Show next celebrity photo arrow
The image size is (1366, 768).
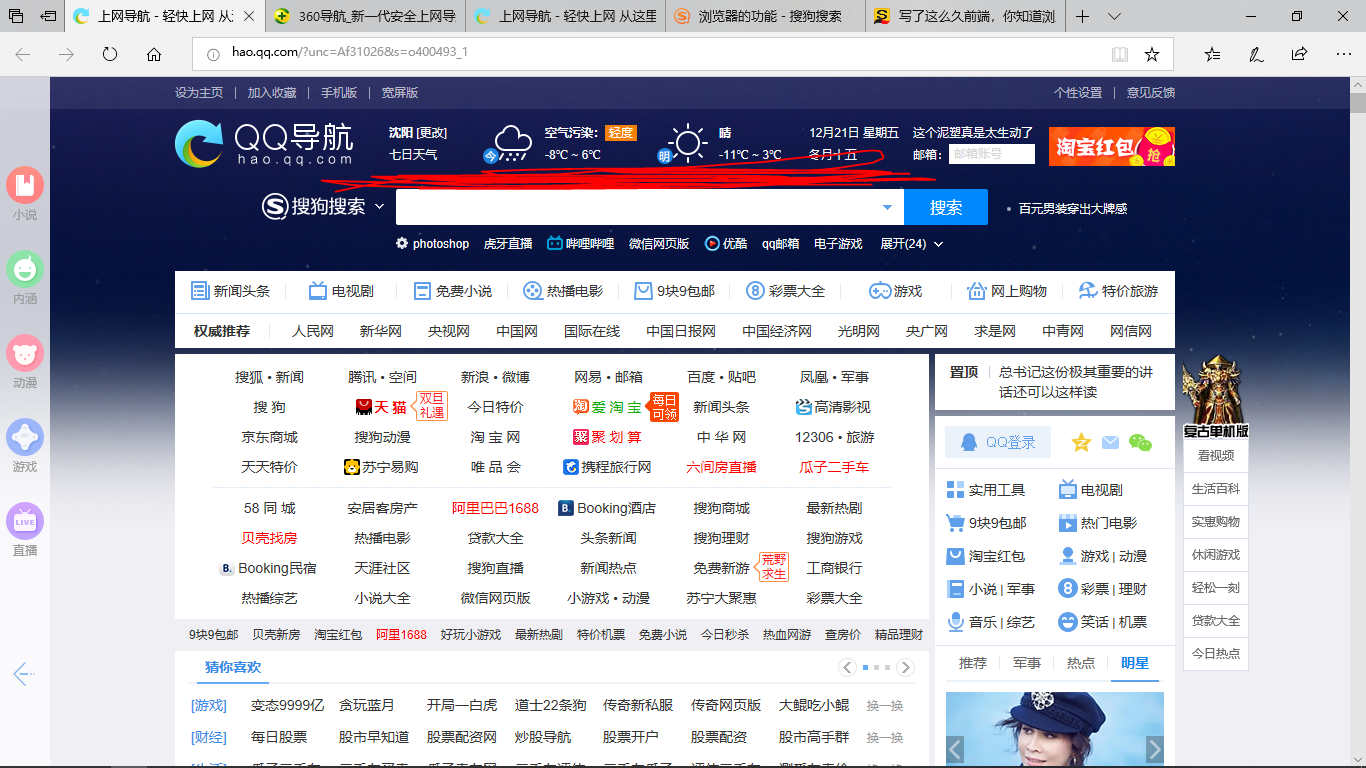1155,749
